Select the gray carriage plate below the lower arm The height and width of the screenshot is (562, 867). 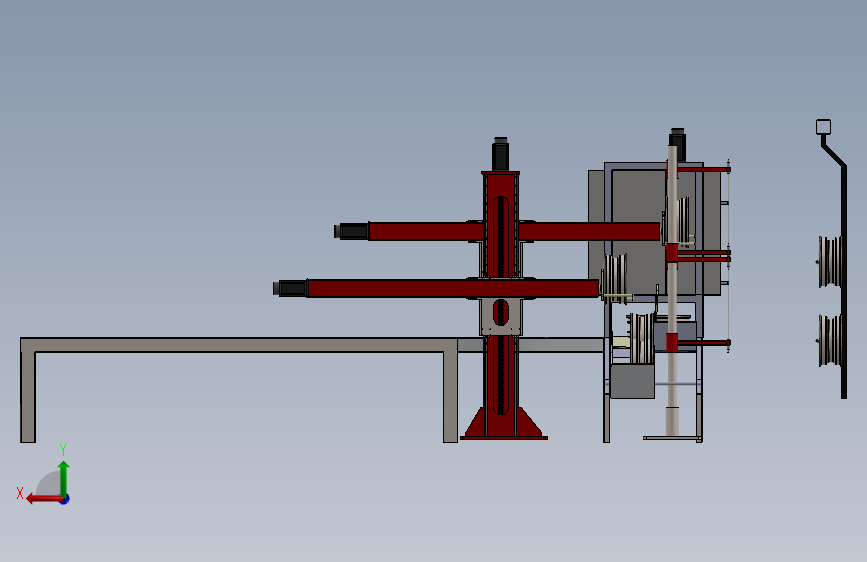pyautogui.click(x=501, y=316)
